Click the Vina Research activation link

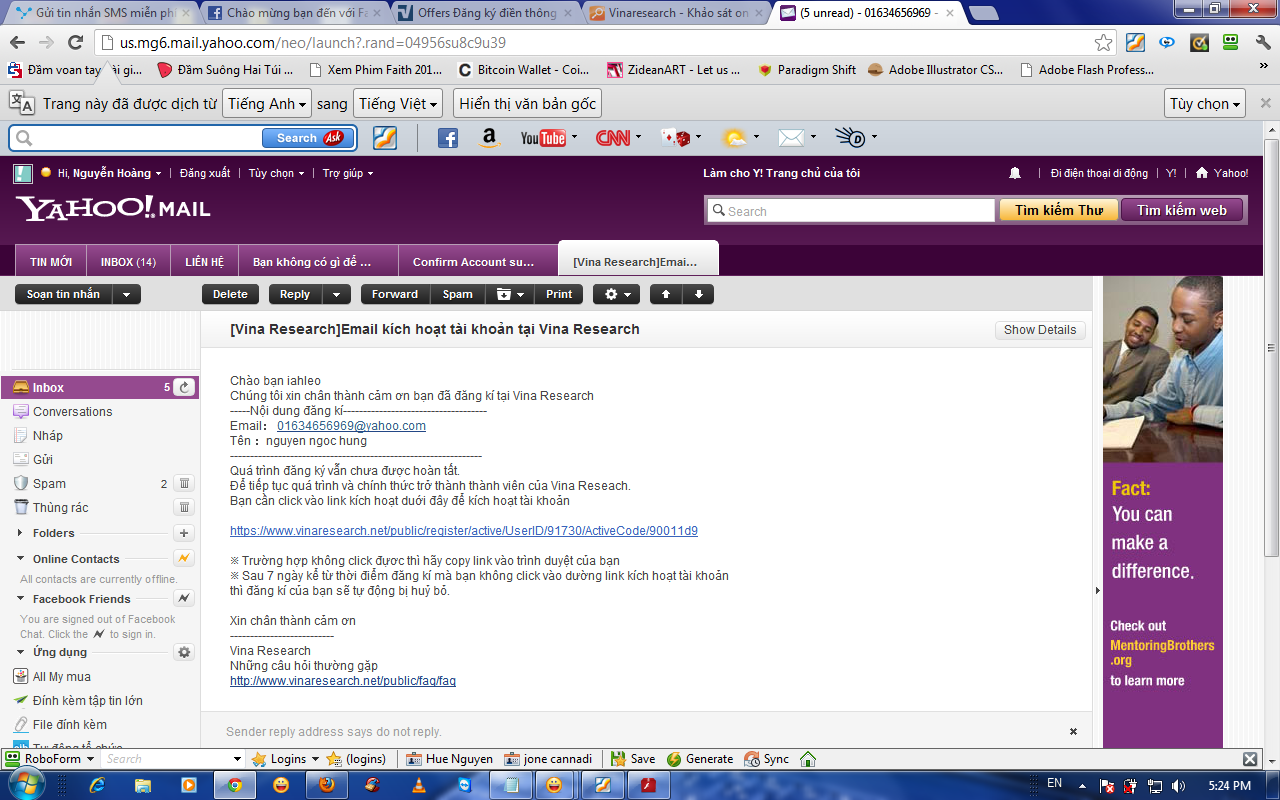(464, 531)
